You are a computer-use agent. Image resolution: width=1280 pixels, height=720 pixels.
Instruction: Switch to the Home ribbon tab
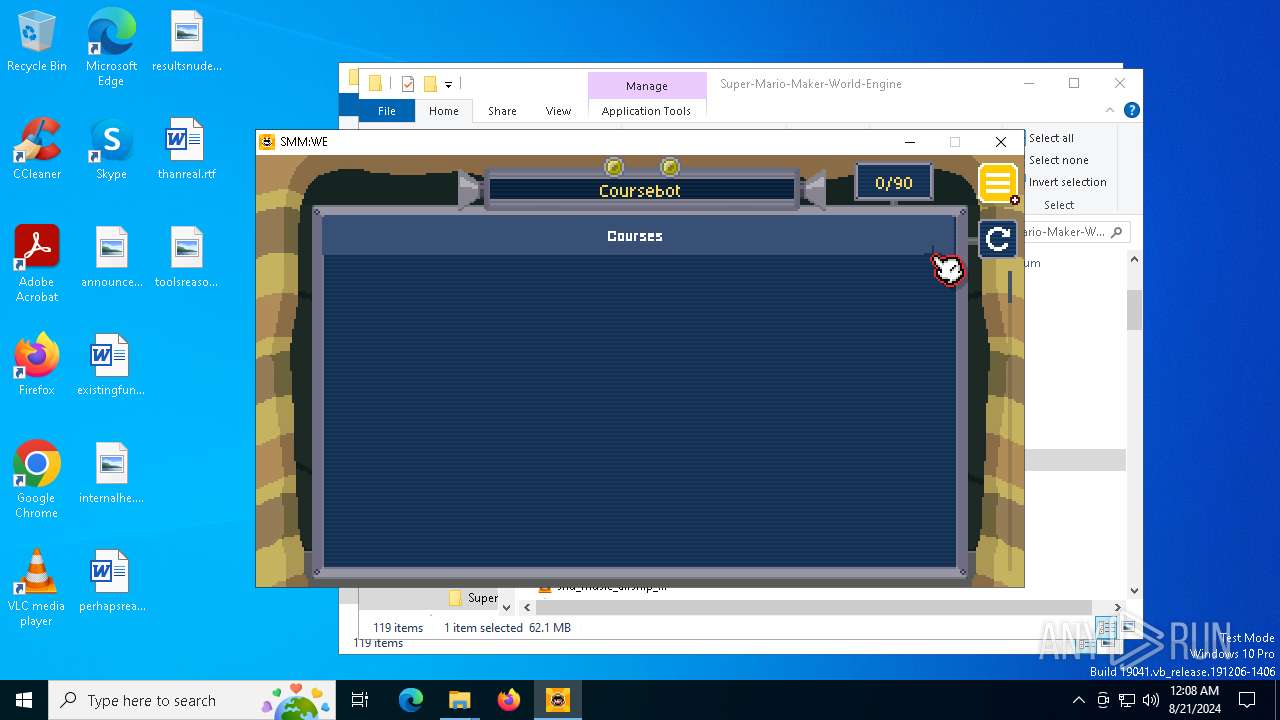tap(444, 111)
